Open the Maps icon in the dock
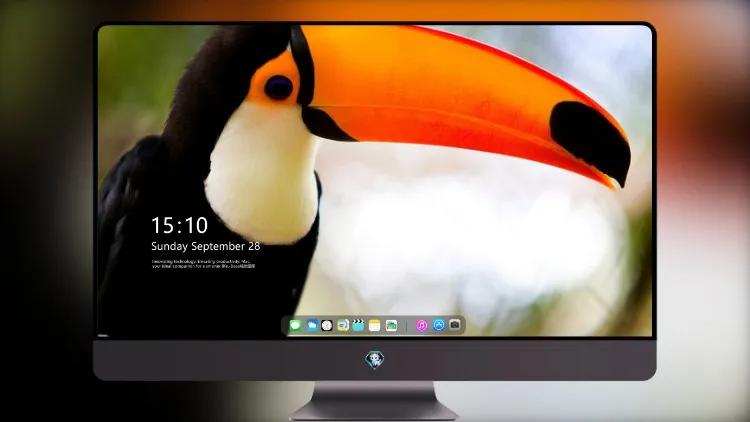Image resolution: width=750 pixels, height=422 pixels. pyautogui.click(x=342, y=325)
